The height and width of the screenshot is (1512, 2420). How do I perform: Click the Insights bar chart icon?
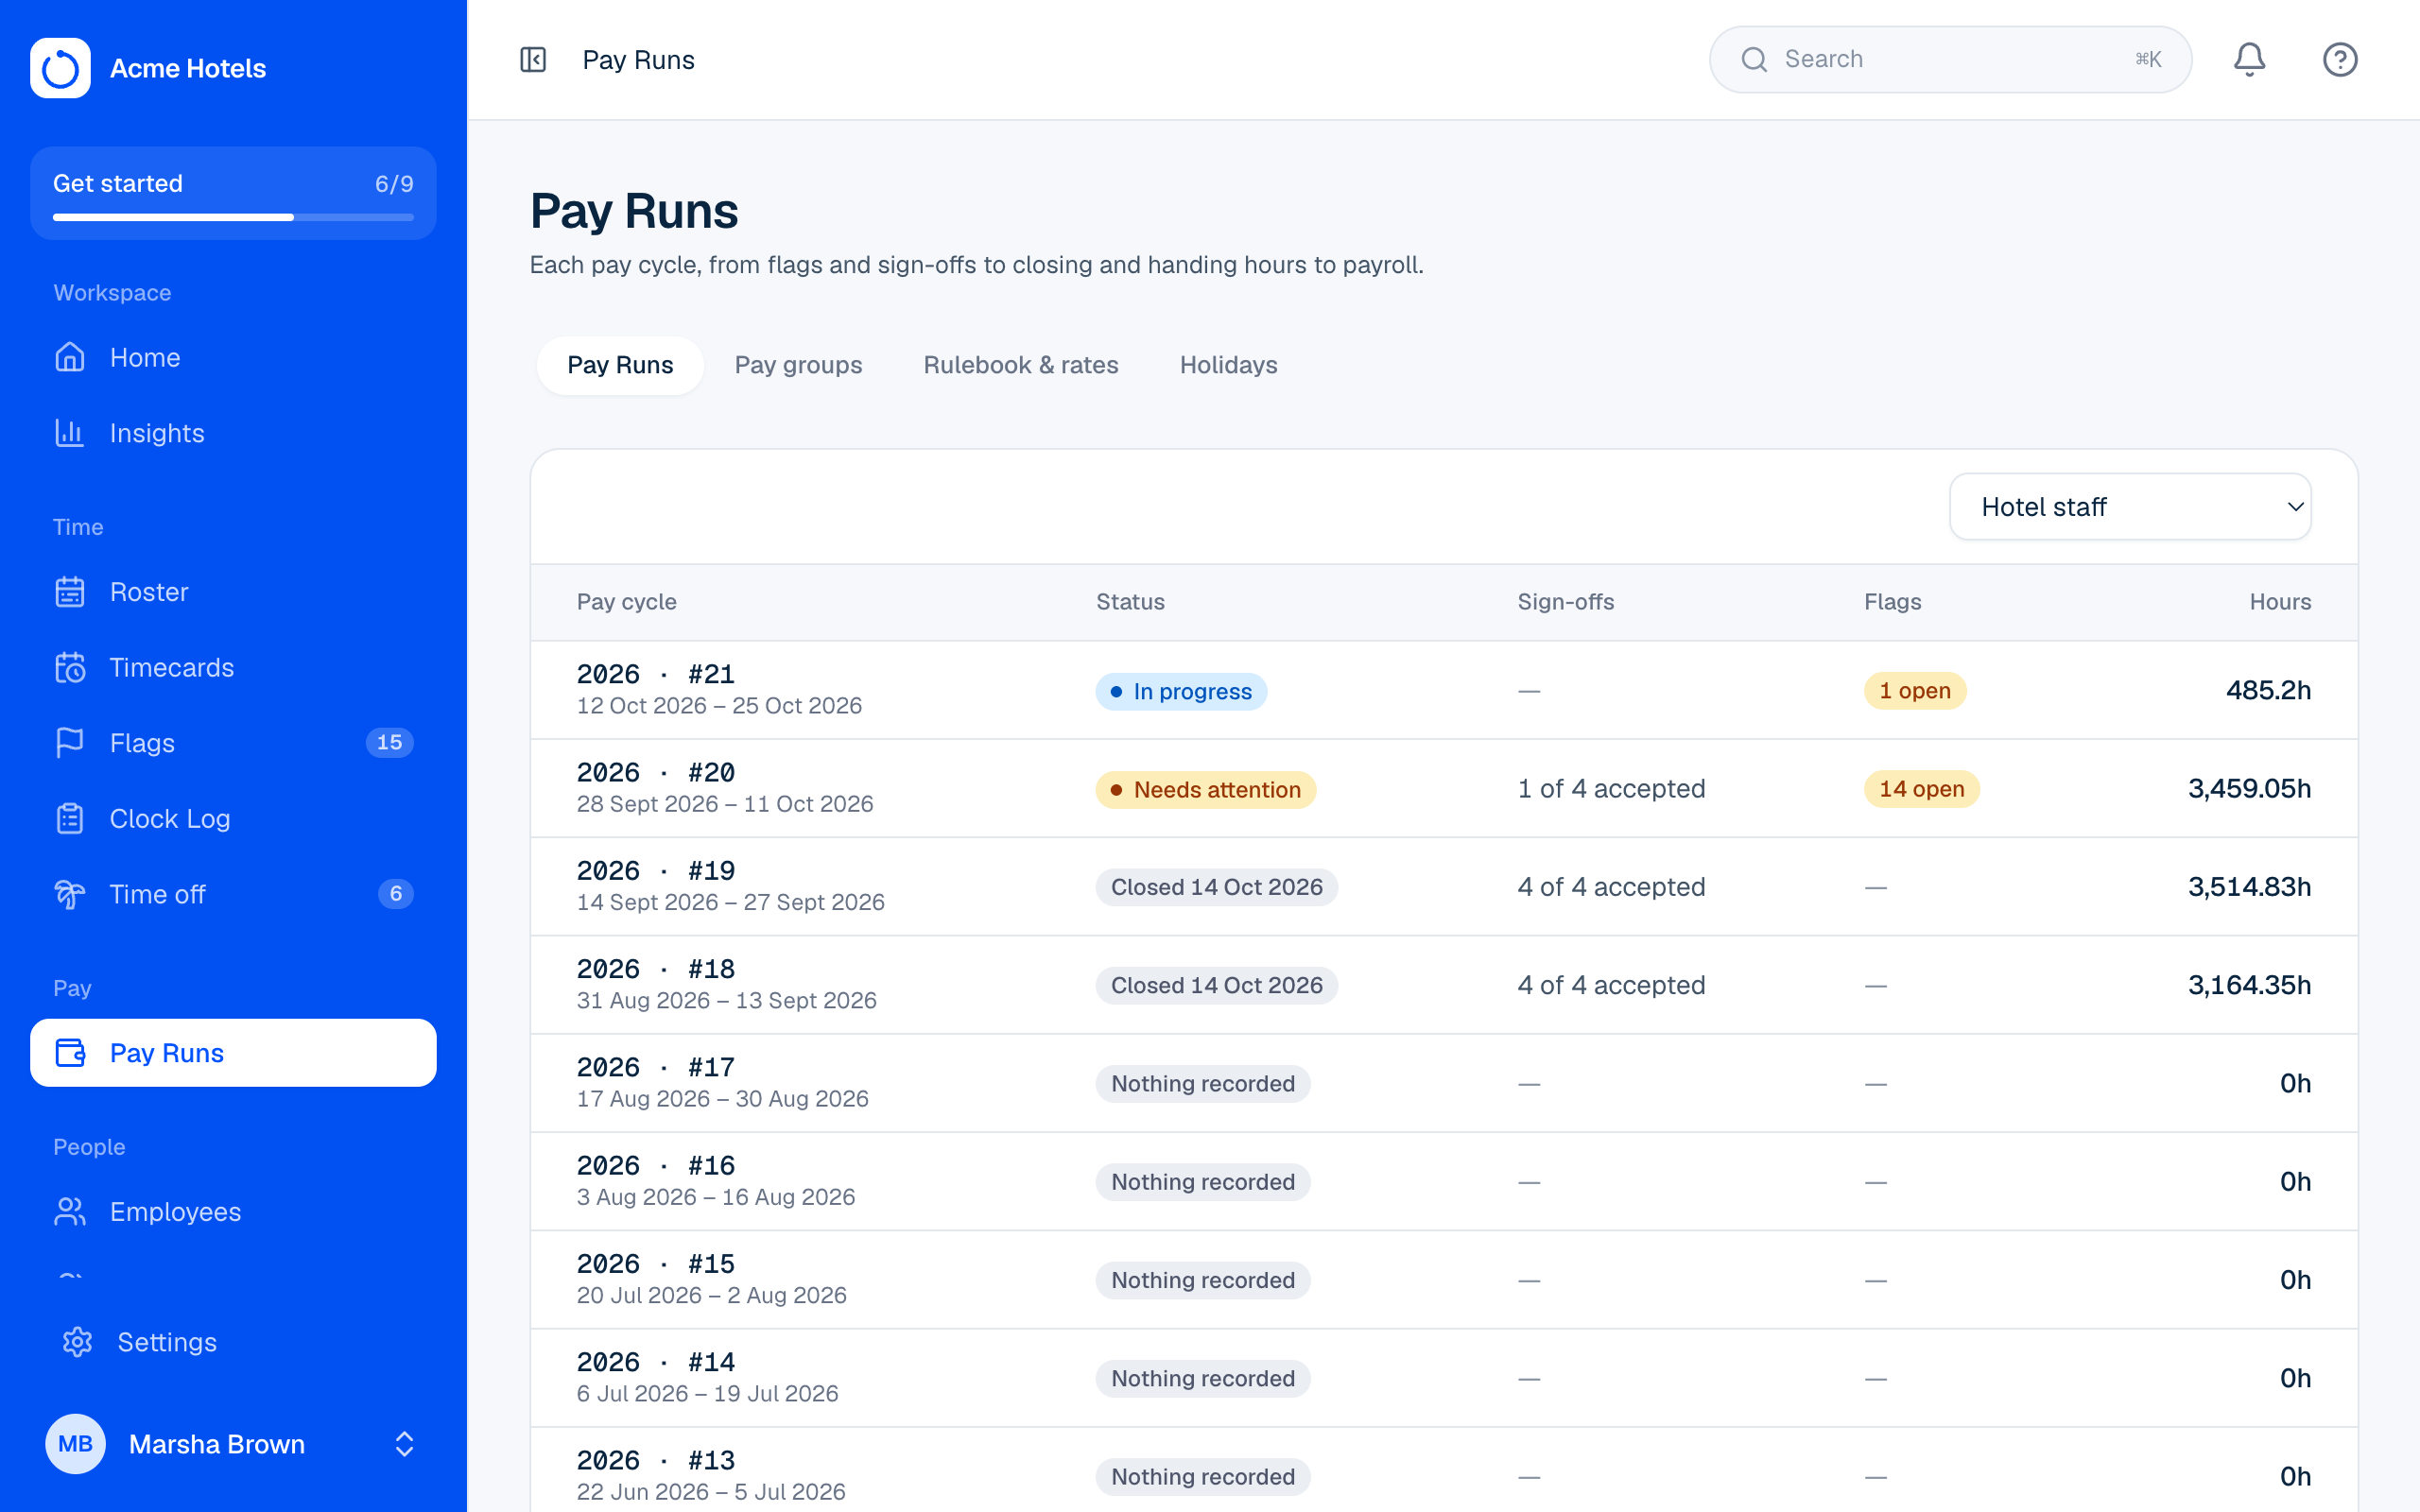click(70, 433)
